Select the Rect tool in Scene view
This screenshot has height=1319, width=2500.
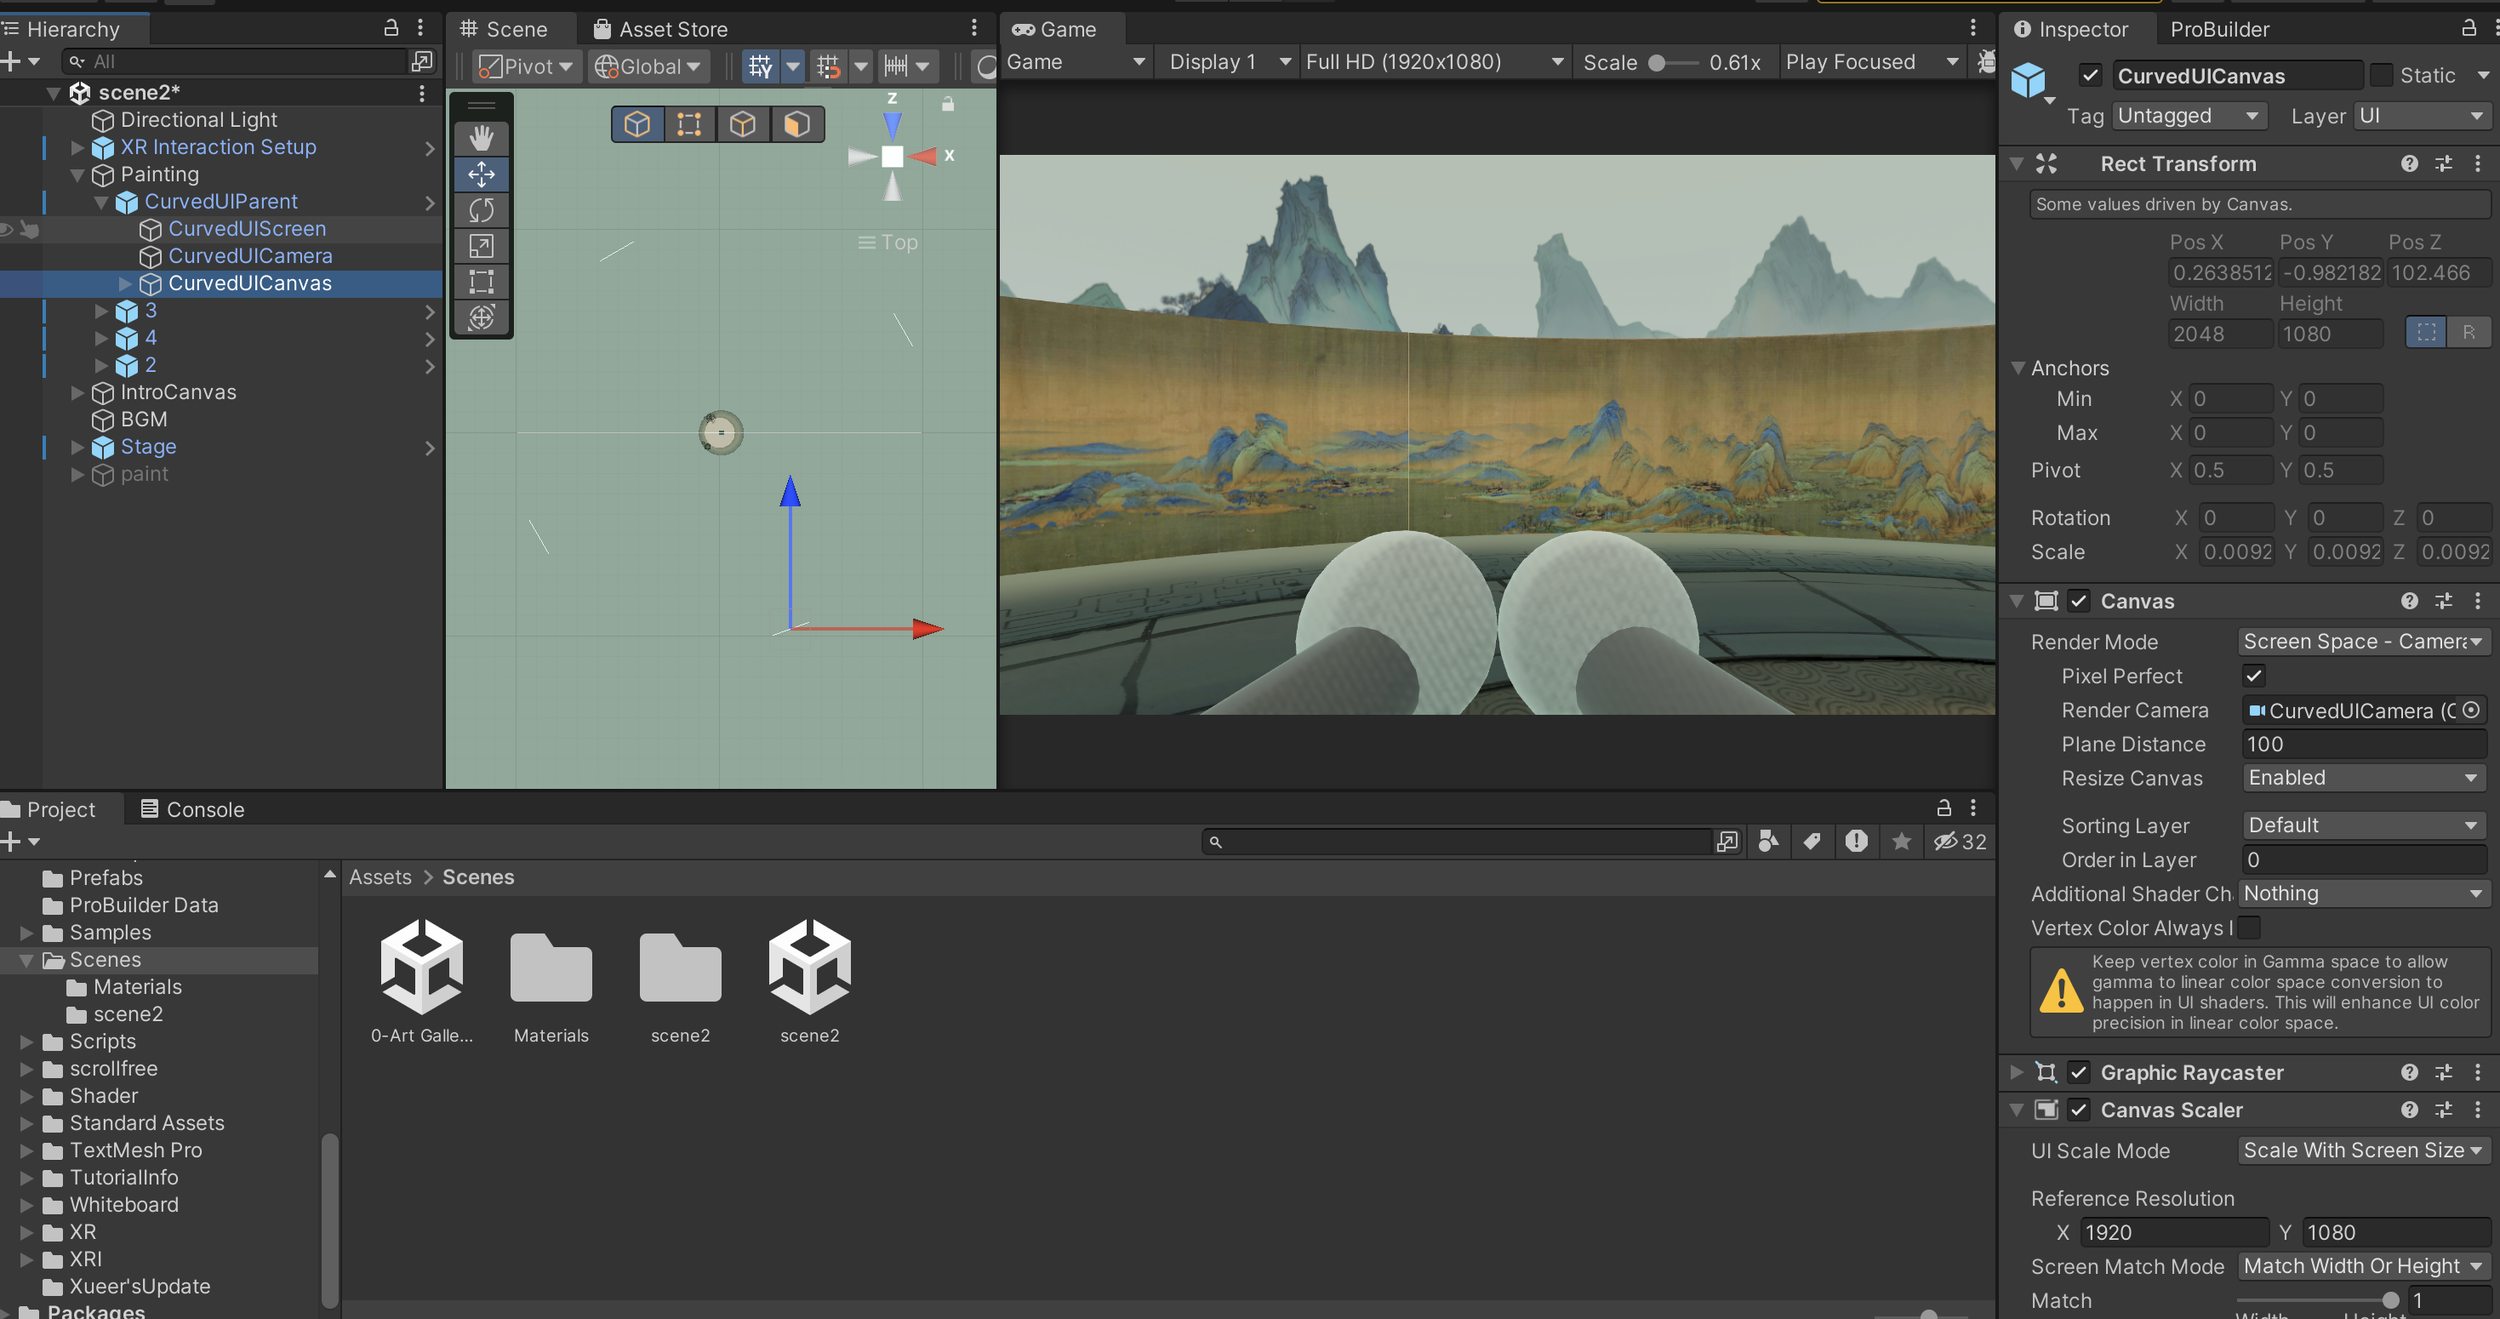tap(481, 282)
